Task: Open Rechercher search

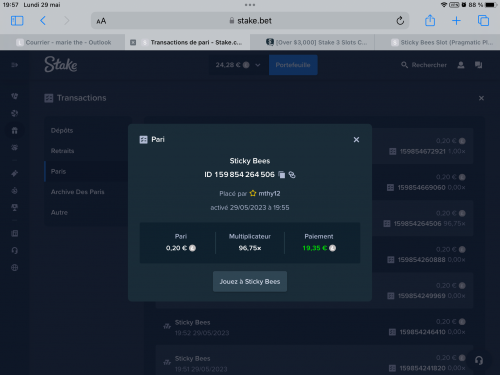Action: pyautogui.click(x=424, y=65)
